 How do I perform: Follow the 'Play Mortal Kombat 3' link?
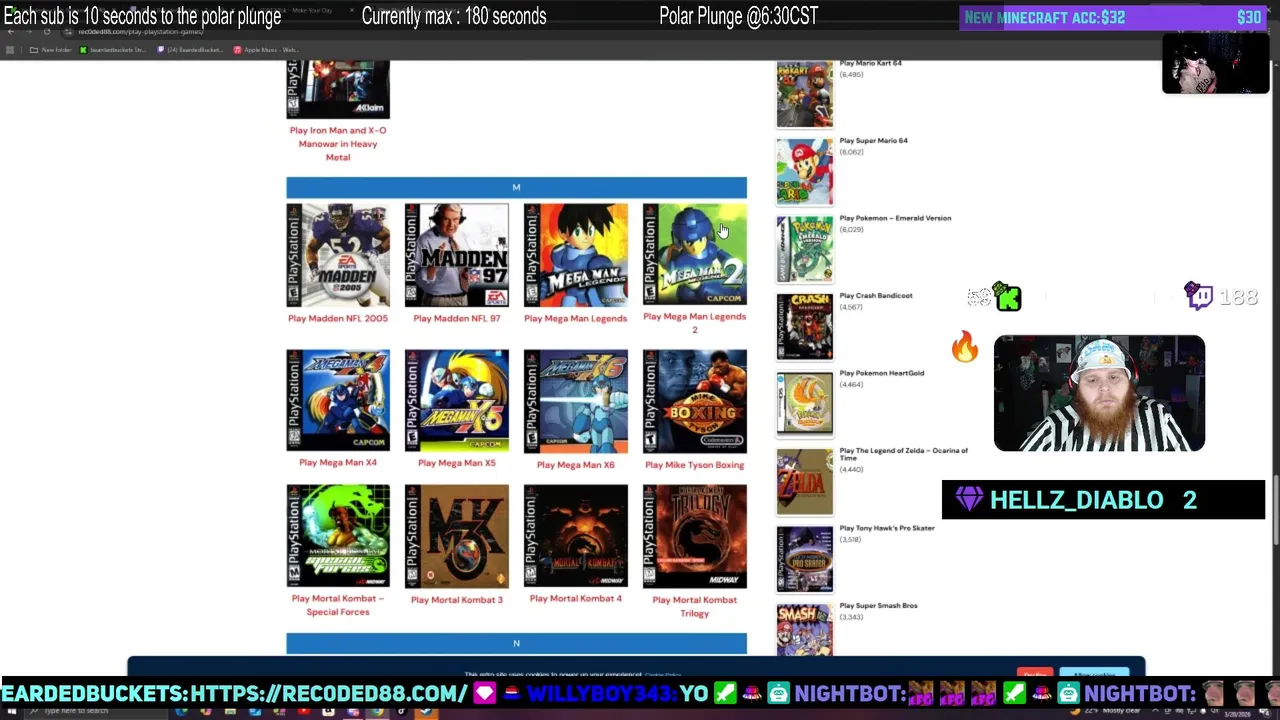[x=457, y=600]
